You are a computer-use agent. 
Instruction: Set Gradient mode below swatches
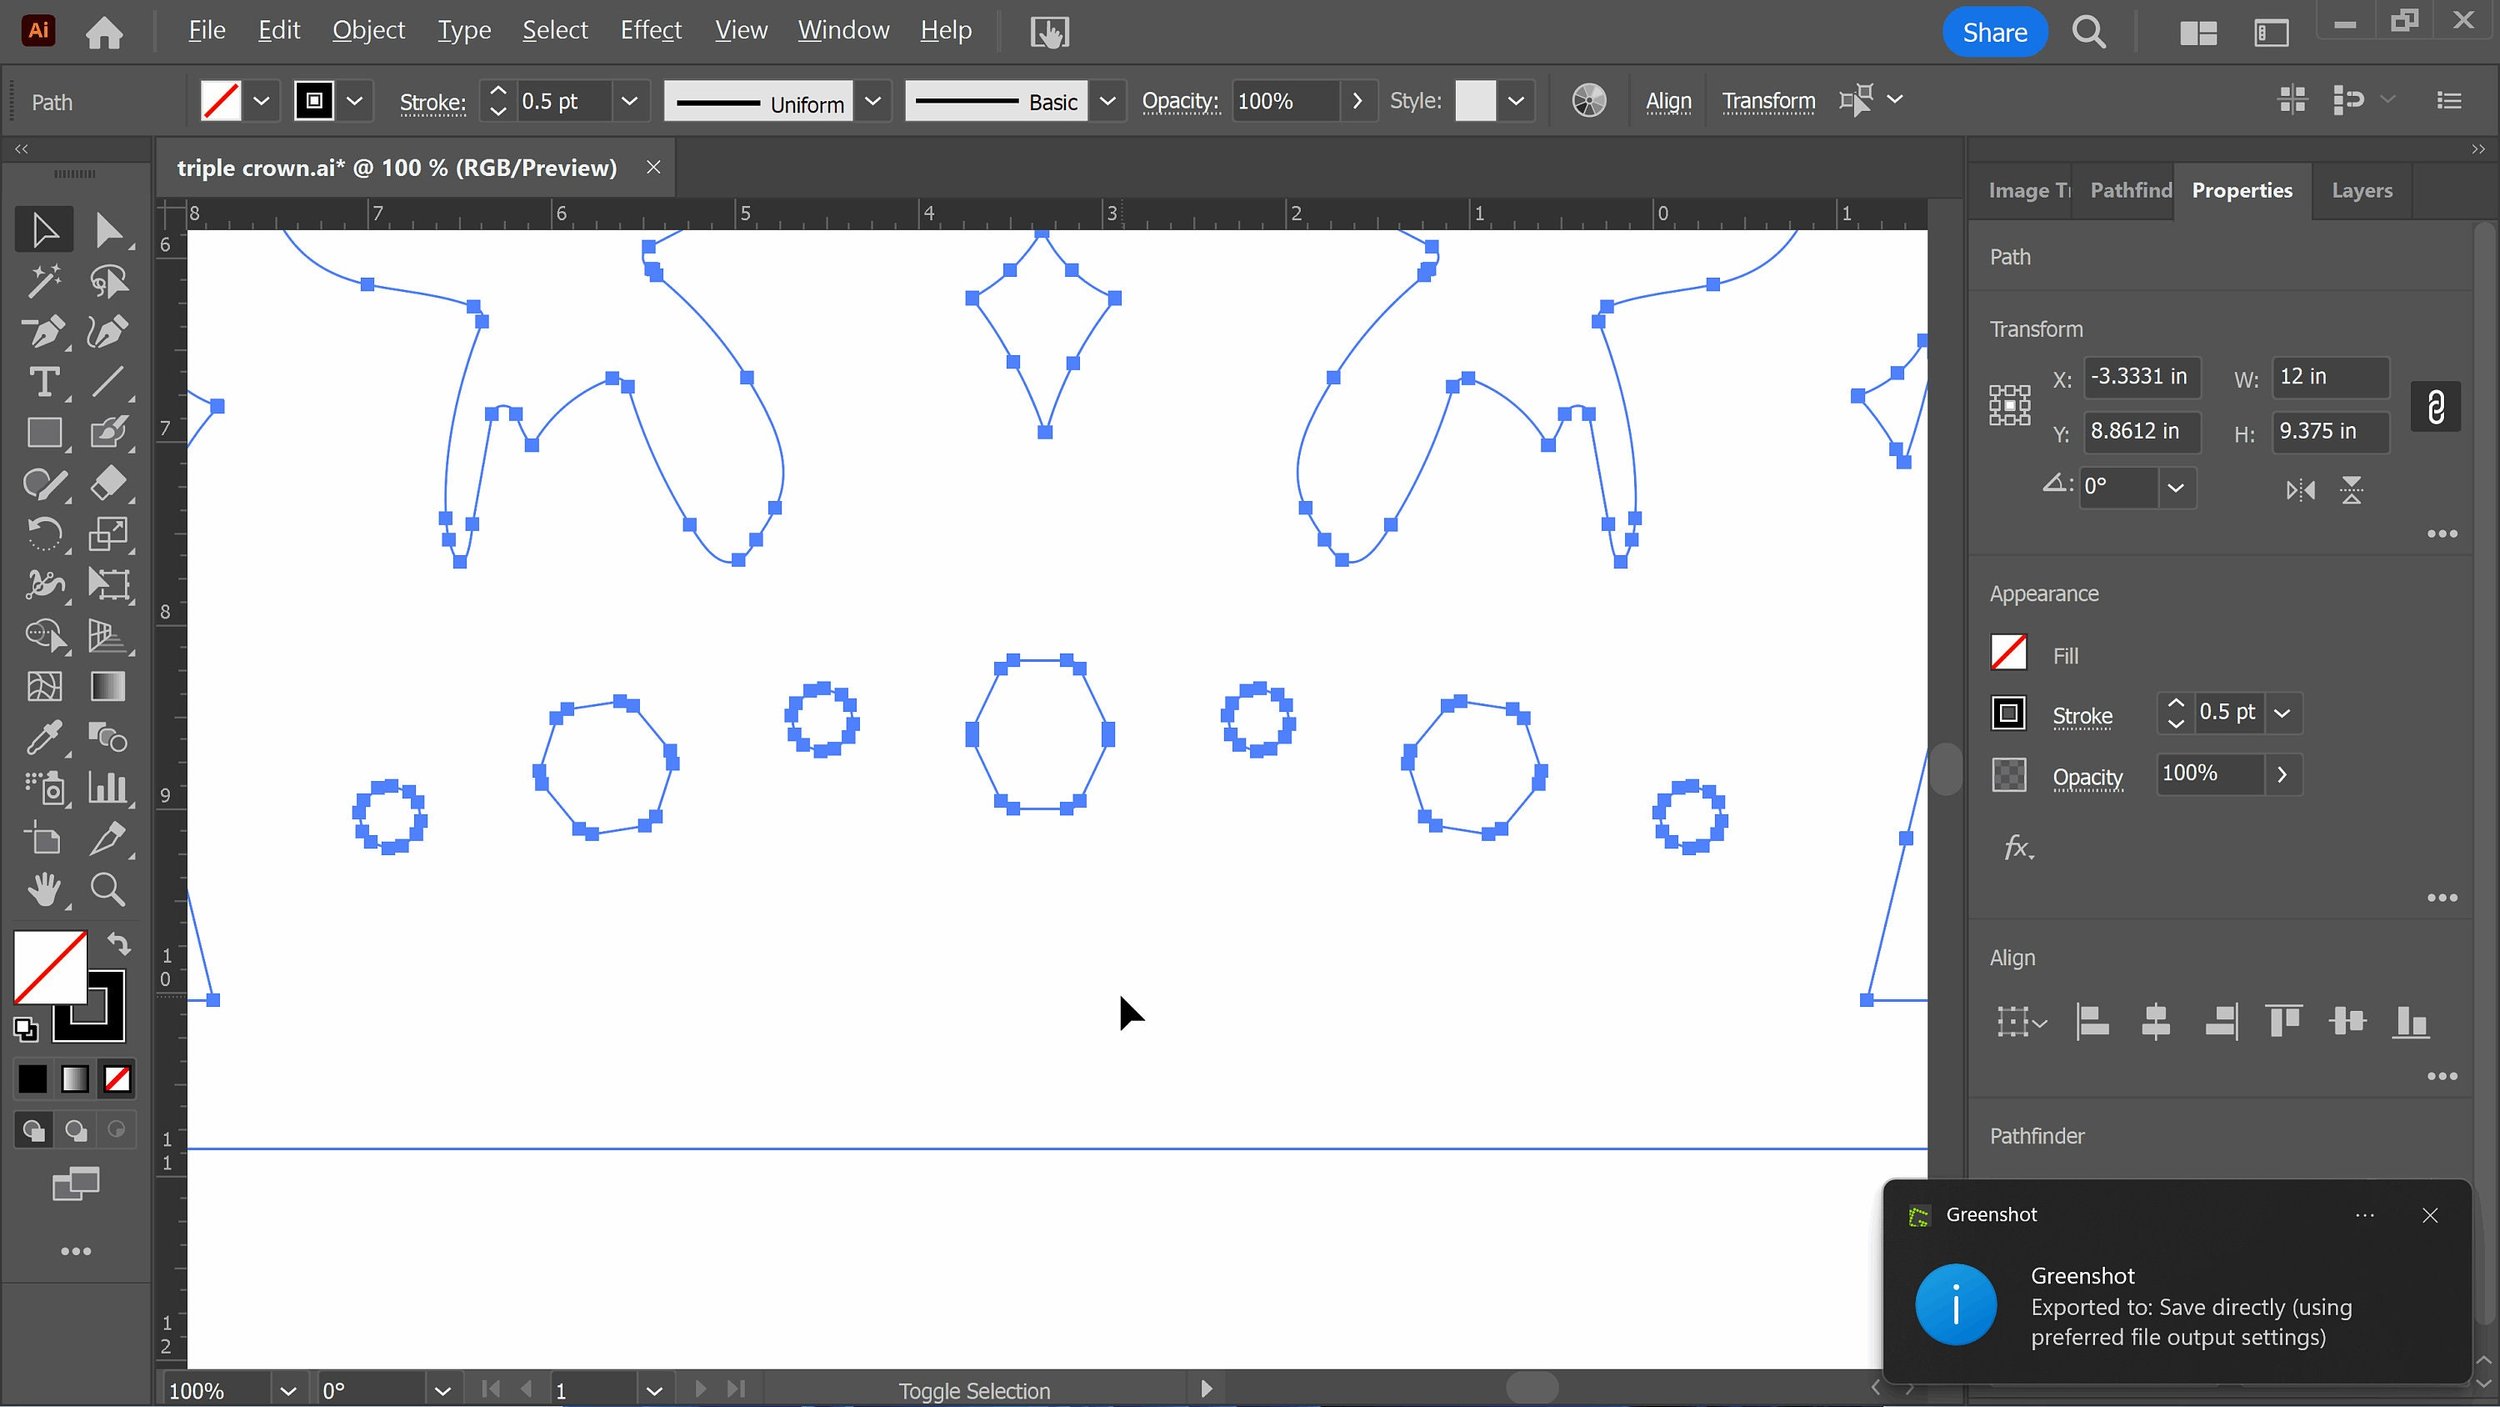pyautogui.click(x=75, y=1079)
